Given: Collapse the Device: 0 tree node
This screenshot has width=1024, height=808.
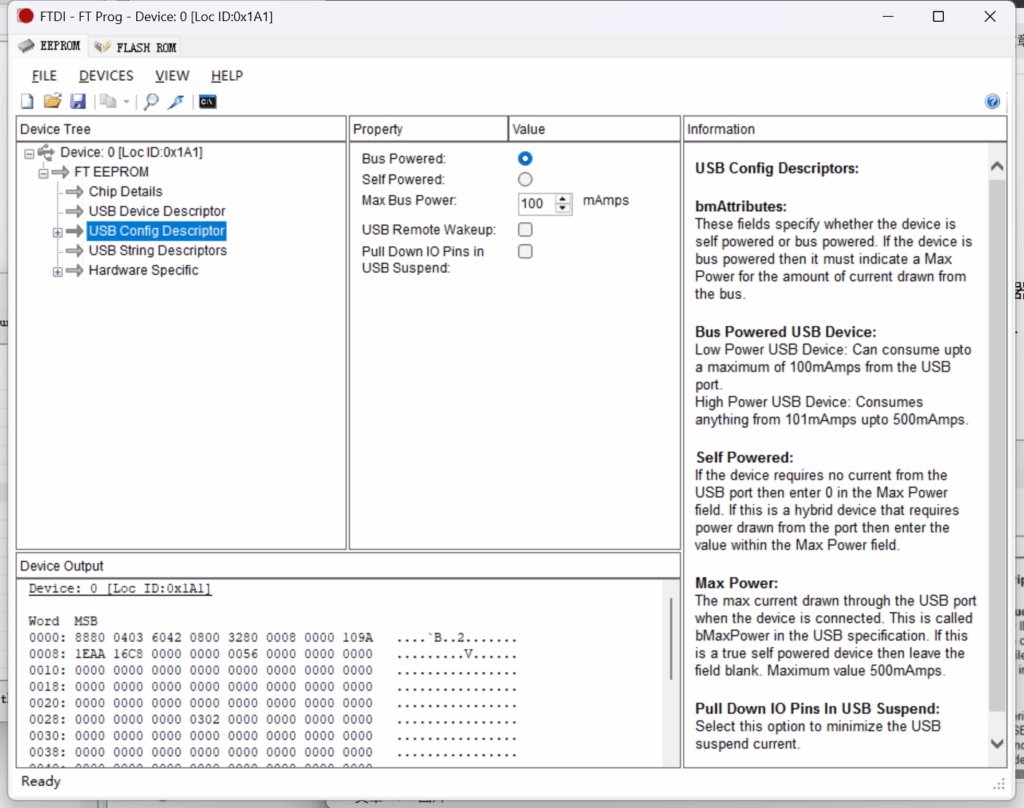Looking at the screenshot, I should pyautogui.click(x=29, y=154).
